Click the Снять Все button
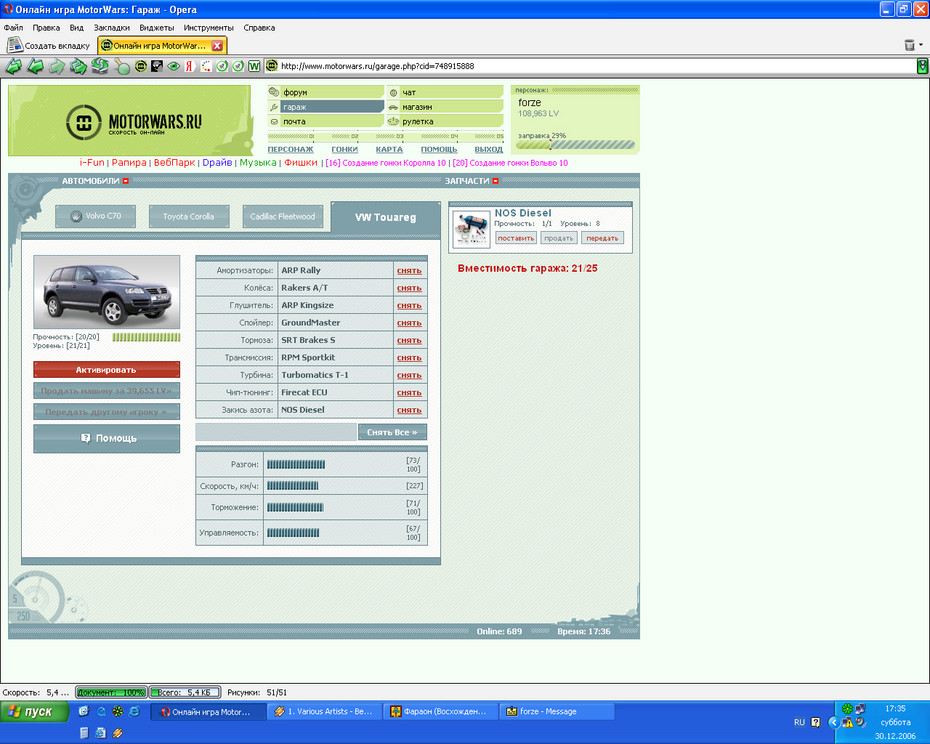Screen dimensions: 930x744 [392, 432]
